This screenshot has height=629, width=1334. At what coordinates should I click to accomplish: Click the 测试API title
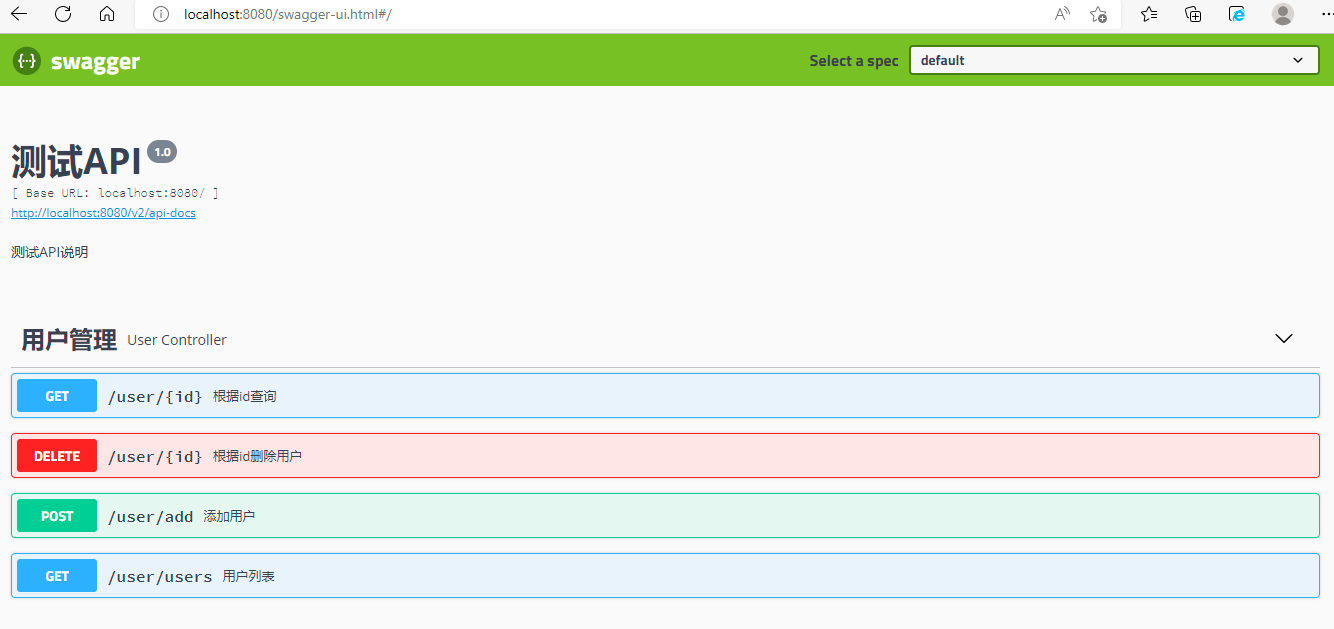(76, 162)
